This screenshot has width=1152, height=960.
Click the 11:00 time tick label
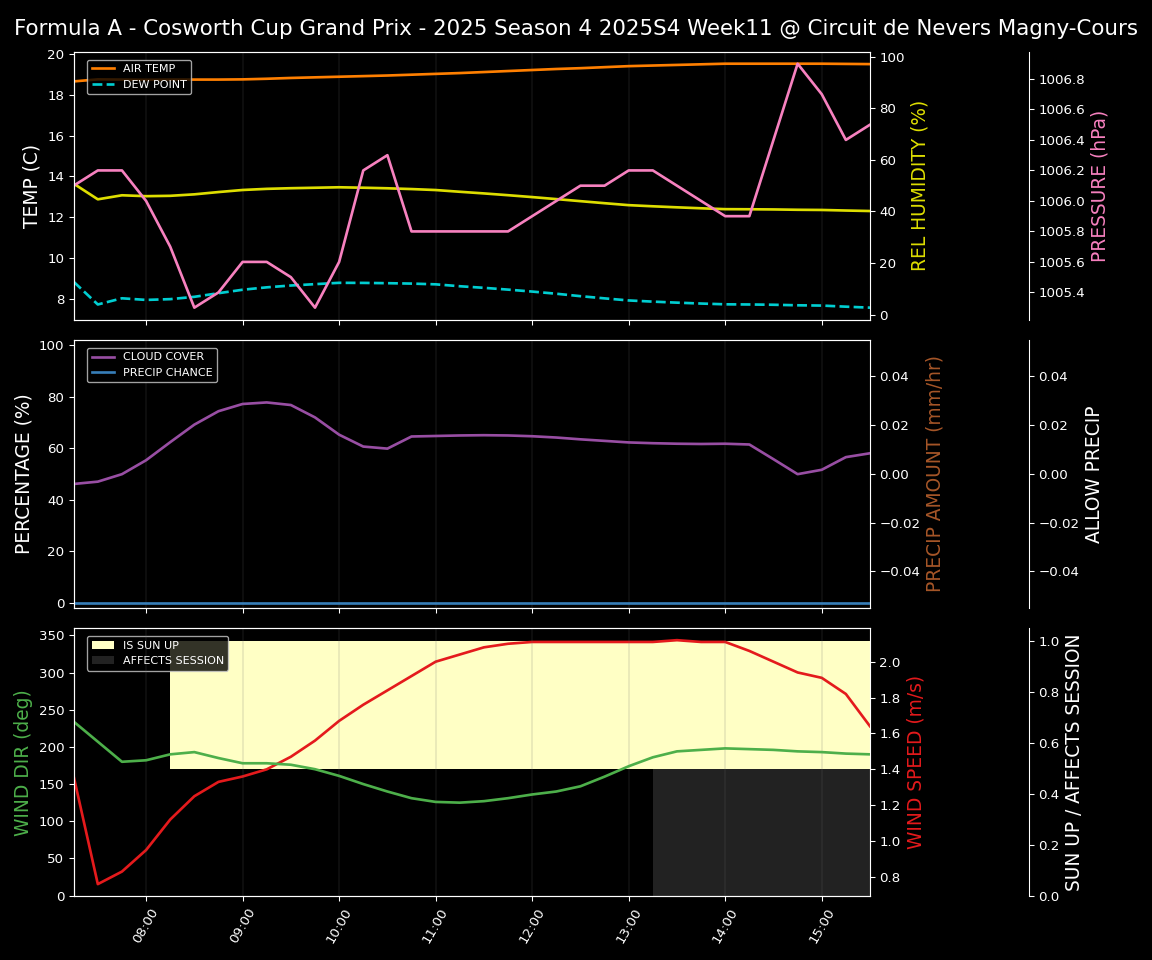[435, 925]
